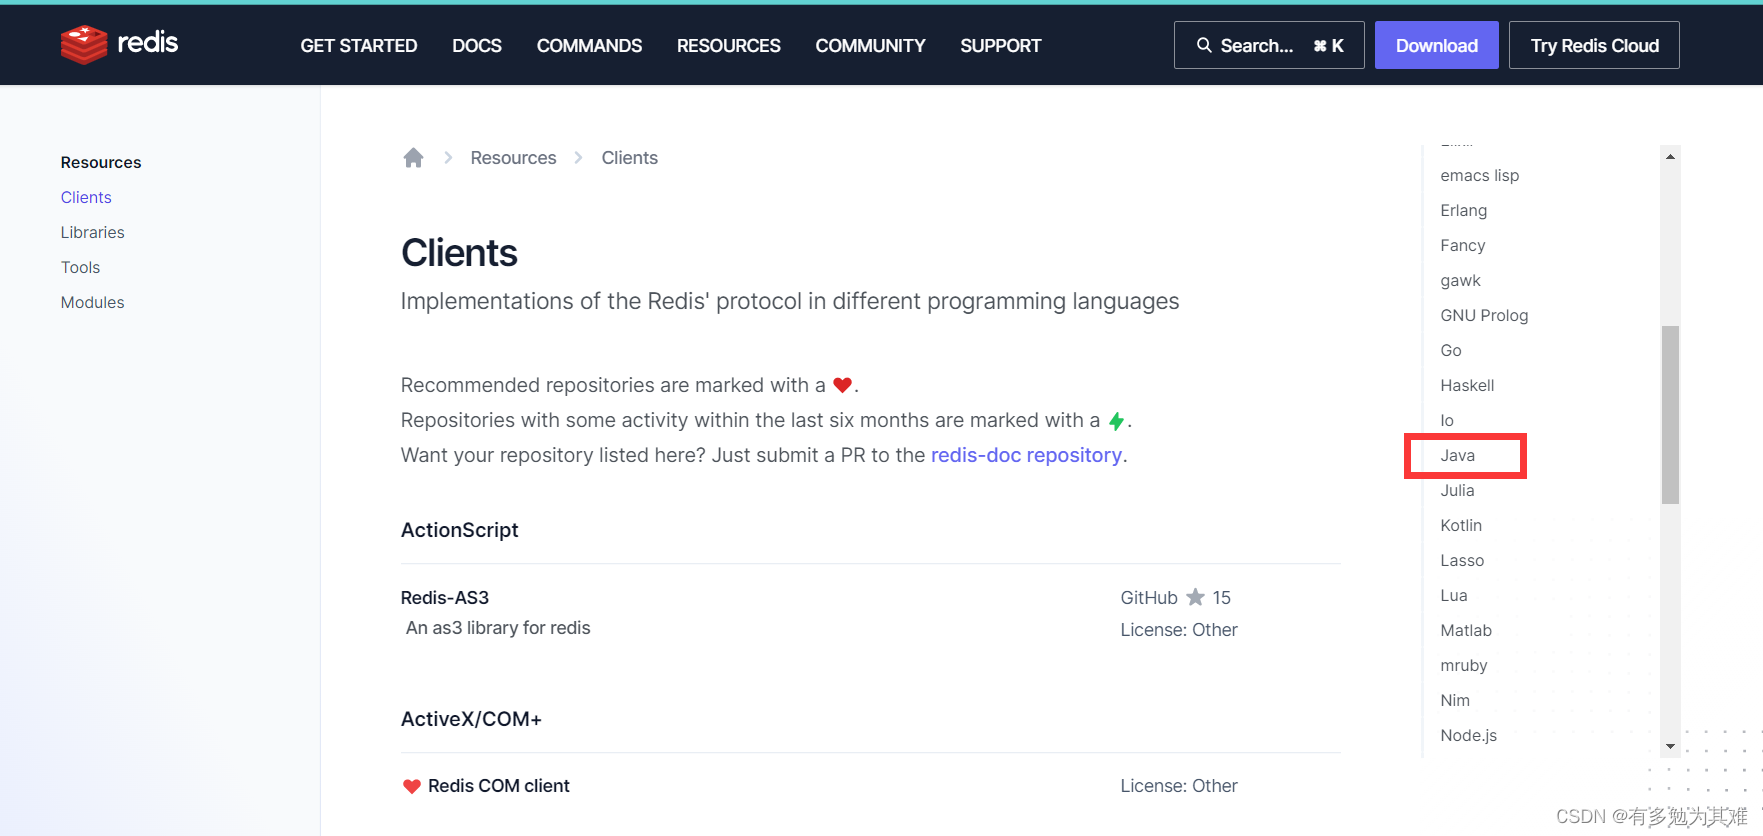This screenshot has width=1763, height=836.
Task: Open the DOCS menu
Action: click(477, 46)
